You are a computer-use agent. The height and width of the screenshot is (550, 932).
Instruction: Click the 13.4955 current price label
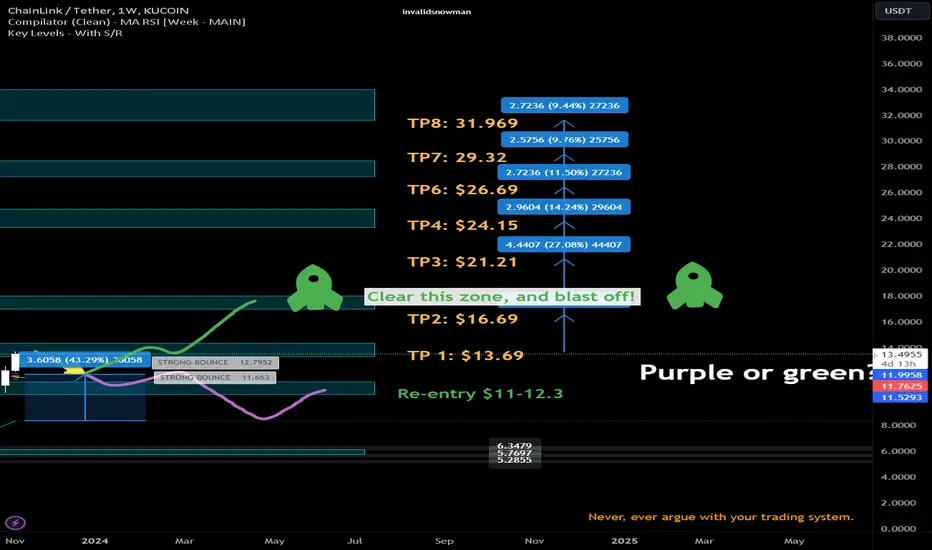[901, 354]
